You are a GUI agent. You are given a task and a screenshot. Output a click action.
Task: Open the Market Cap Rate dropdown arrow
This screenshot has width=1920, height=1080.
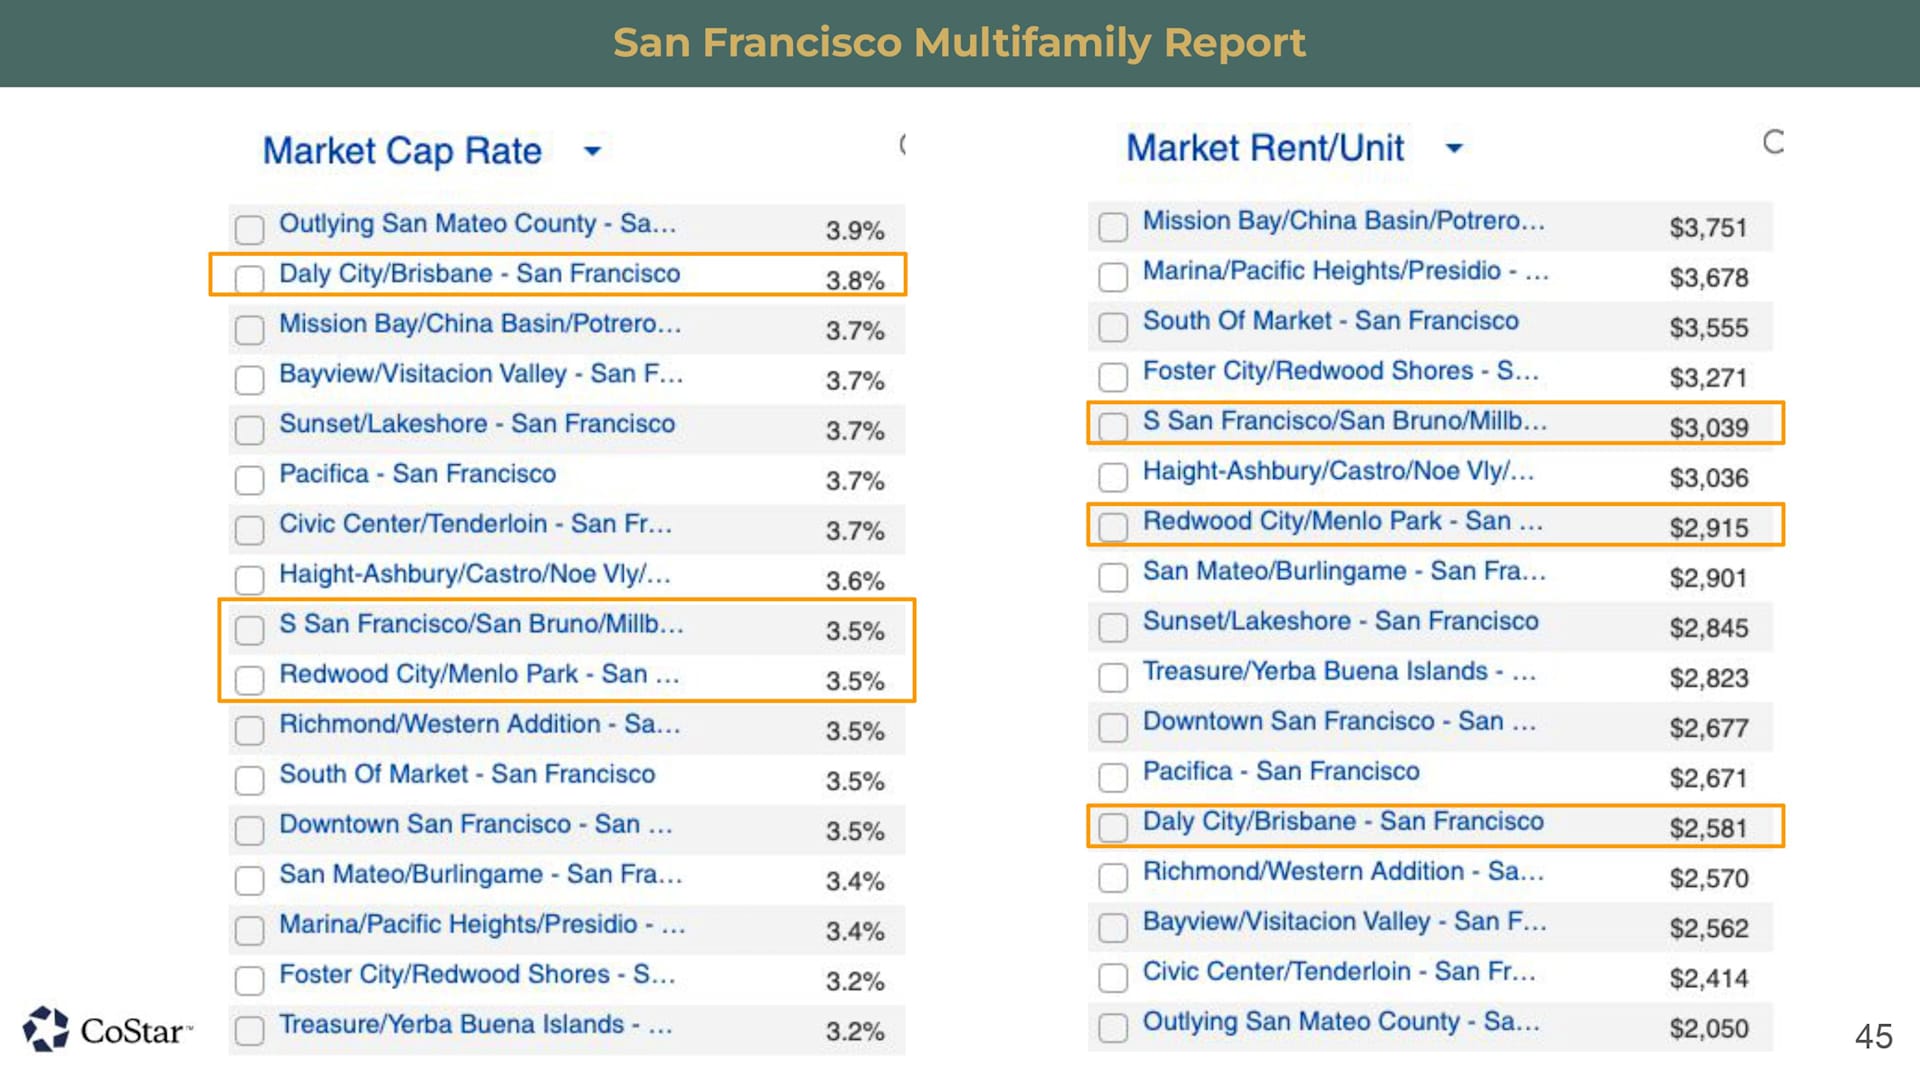(x=592, y=151)
